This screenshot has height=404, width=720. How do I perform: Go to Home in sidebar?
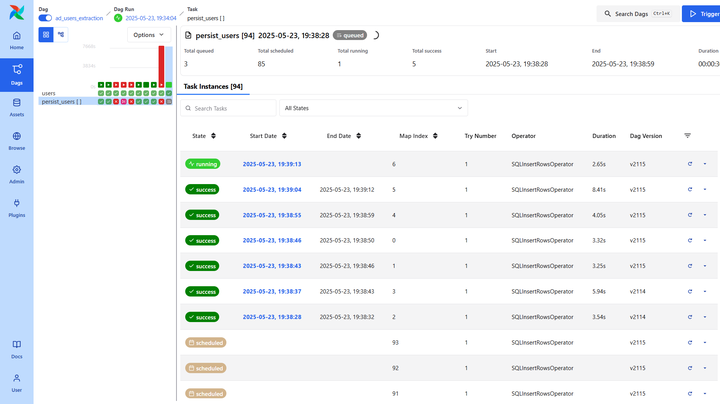coord(17,40)
